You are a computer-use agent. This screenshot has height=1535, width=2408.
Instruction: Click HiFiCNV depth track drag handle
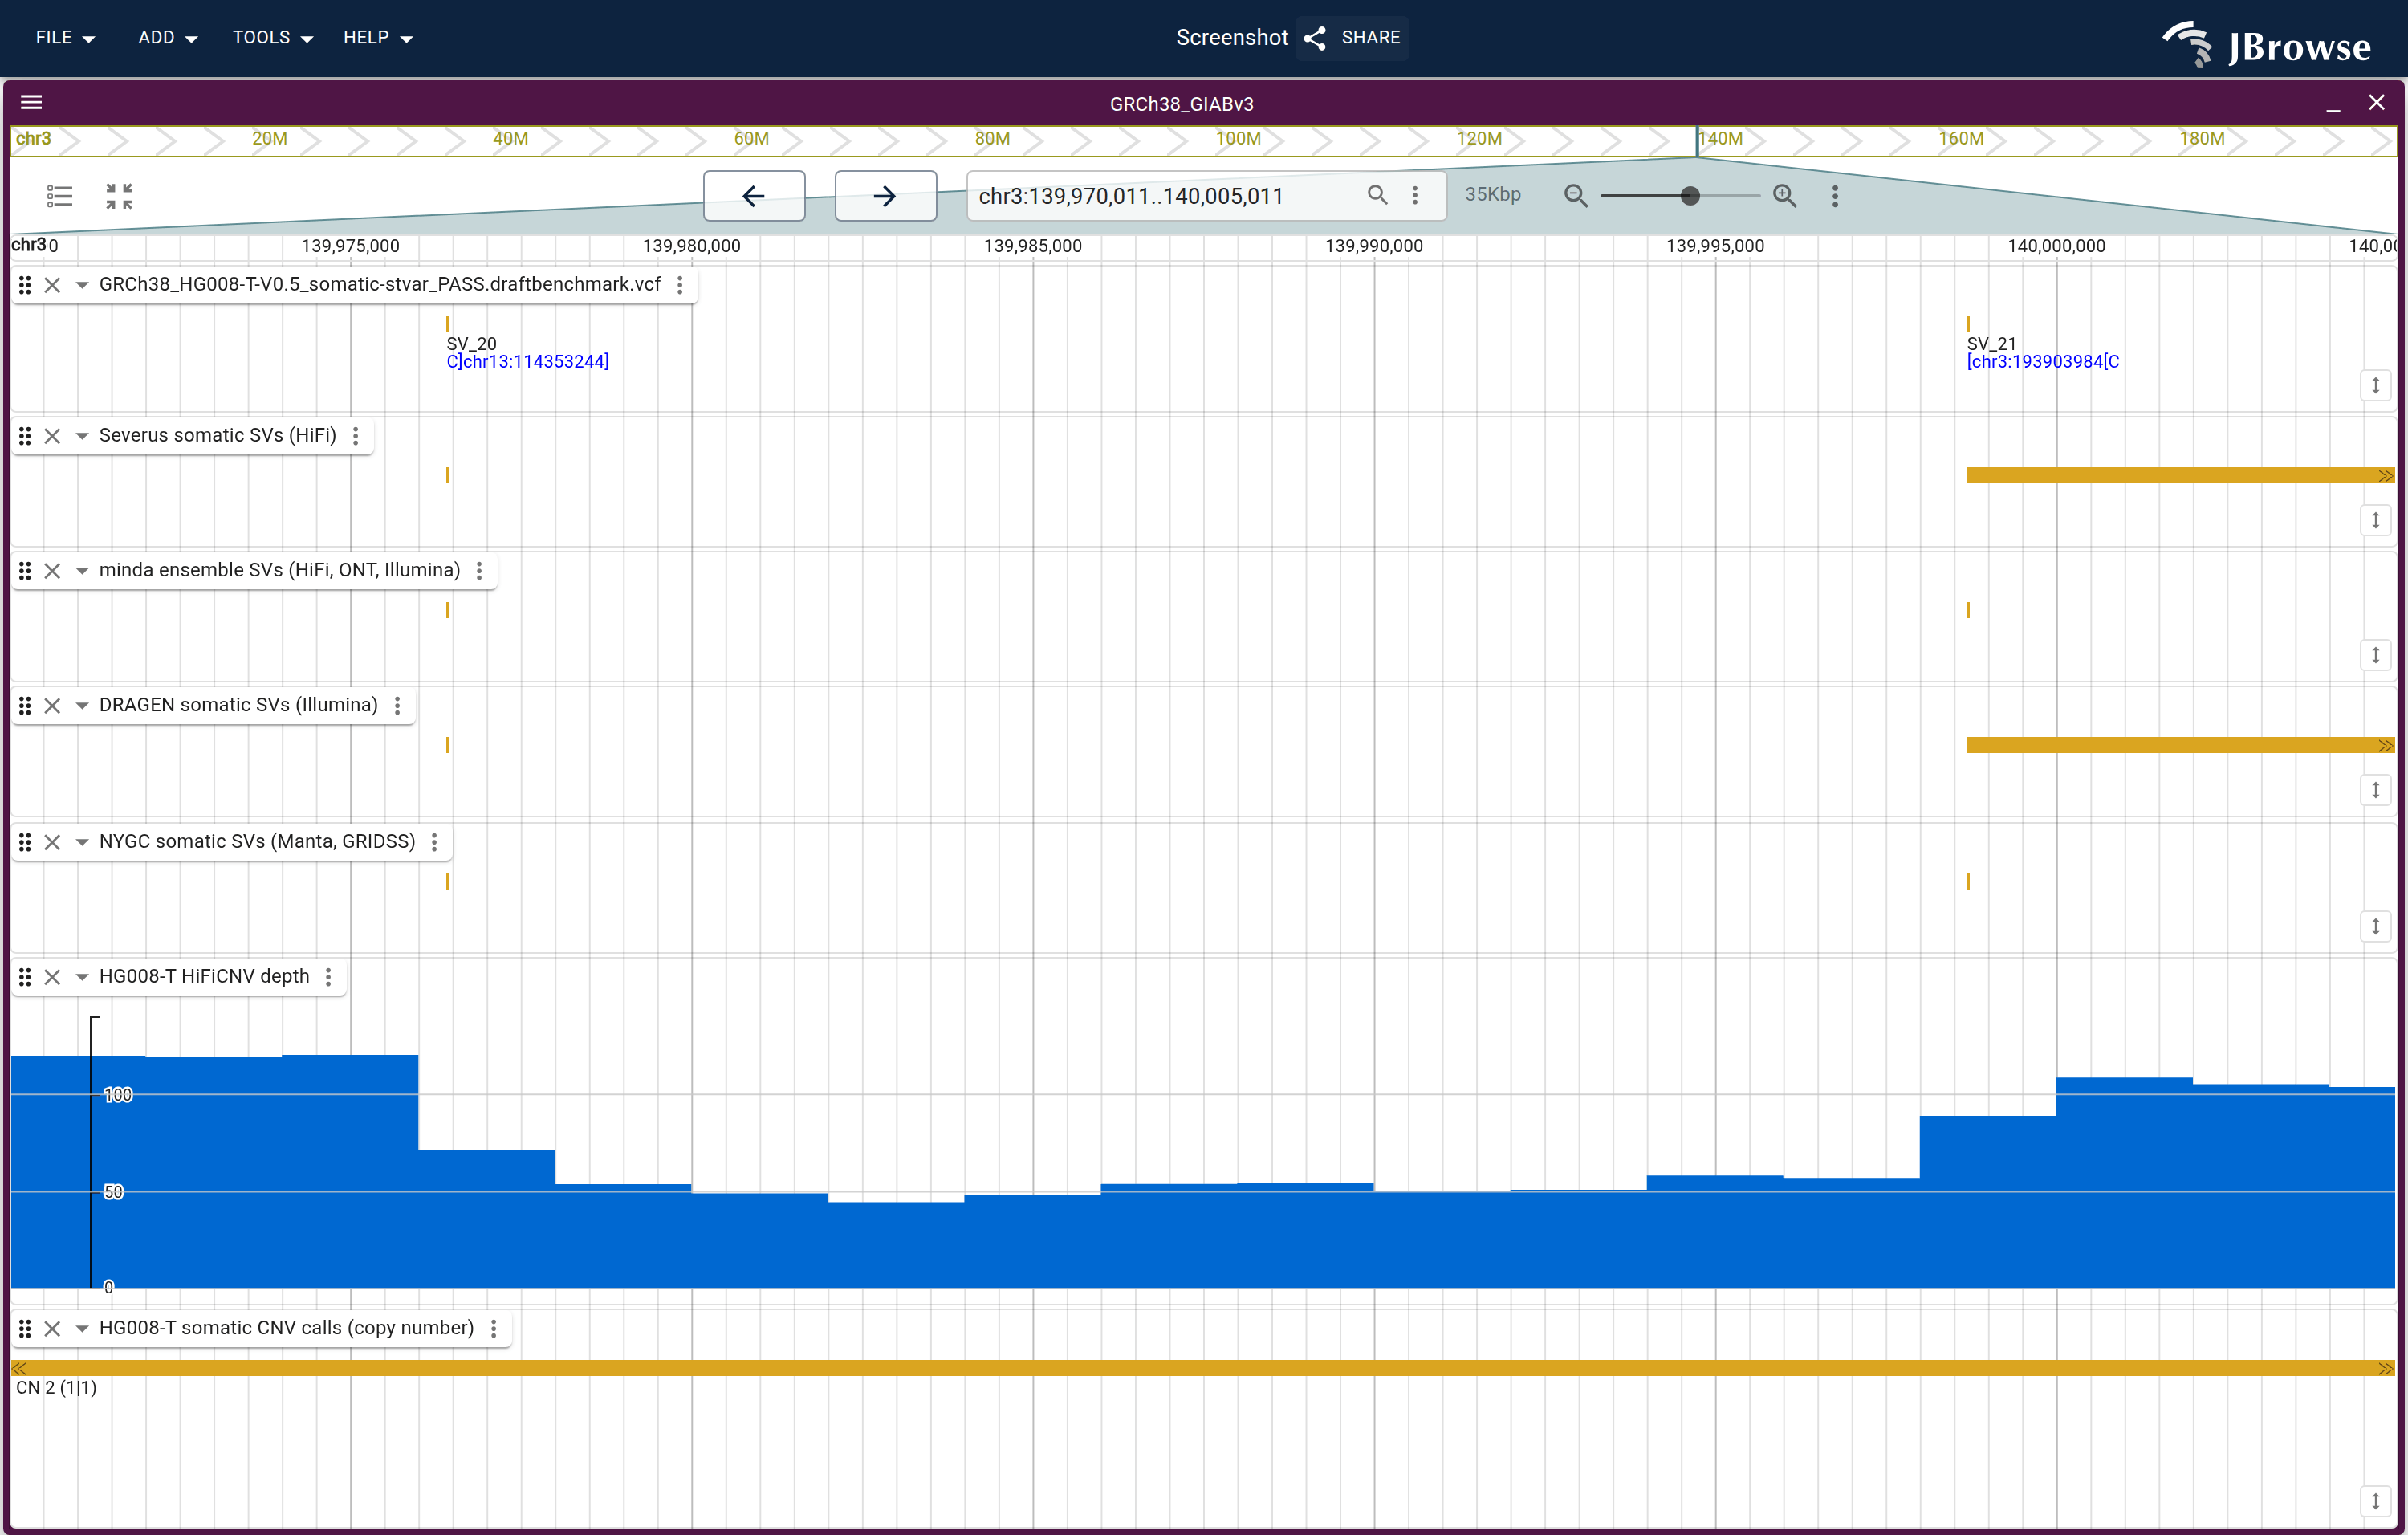click(x=25, y=977)
